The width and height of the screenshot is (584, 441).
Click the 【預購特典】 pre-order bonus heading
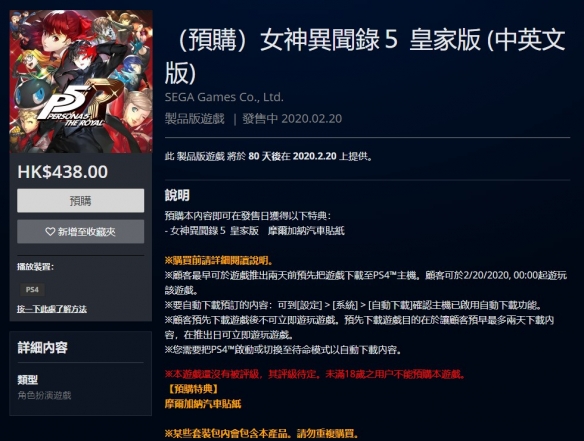click(x=192, y=389)
